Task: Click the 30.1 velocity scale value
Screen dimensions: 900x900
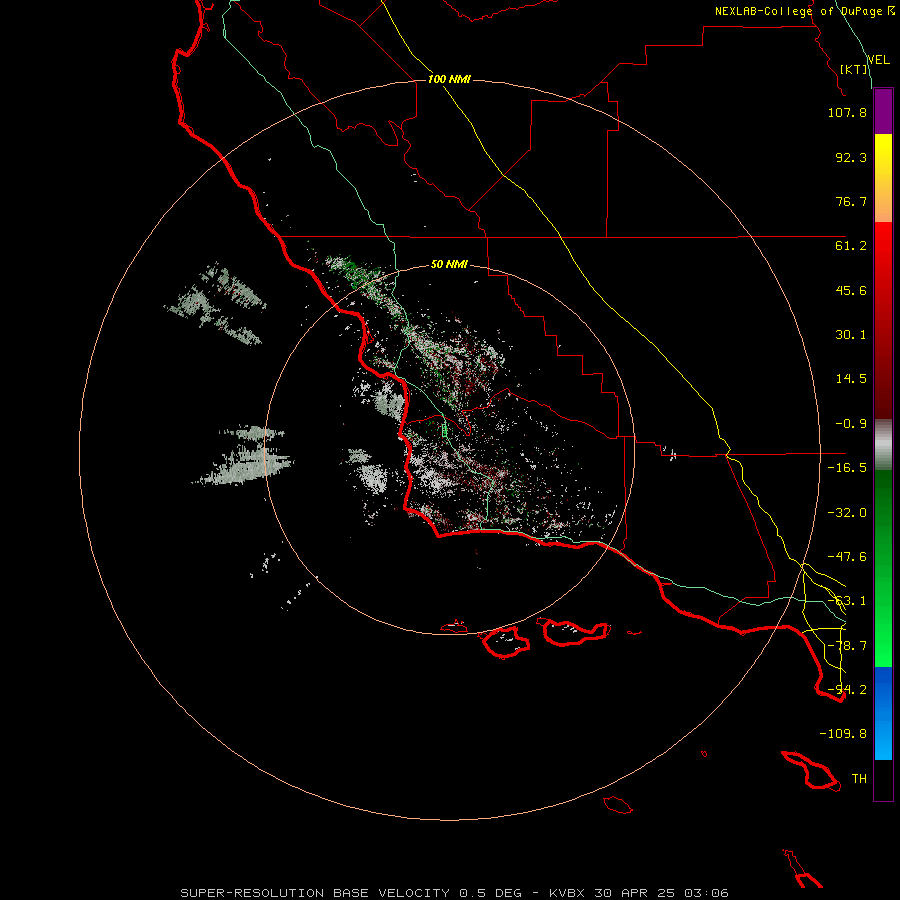Action: pyautogui.click(x=851, y=335)
